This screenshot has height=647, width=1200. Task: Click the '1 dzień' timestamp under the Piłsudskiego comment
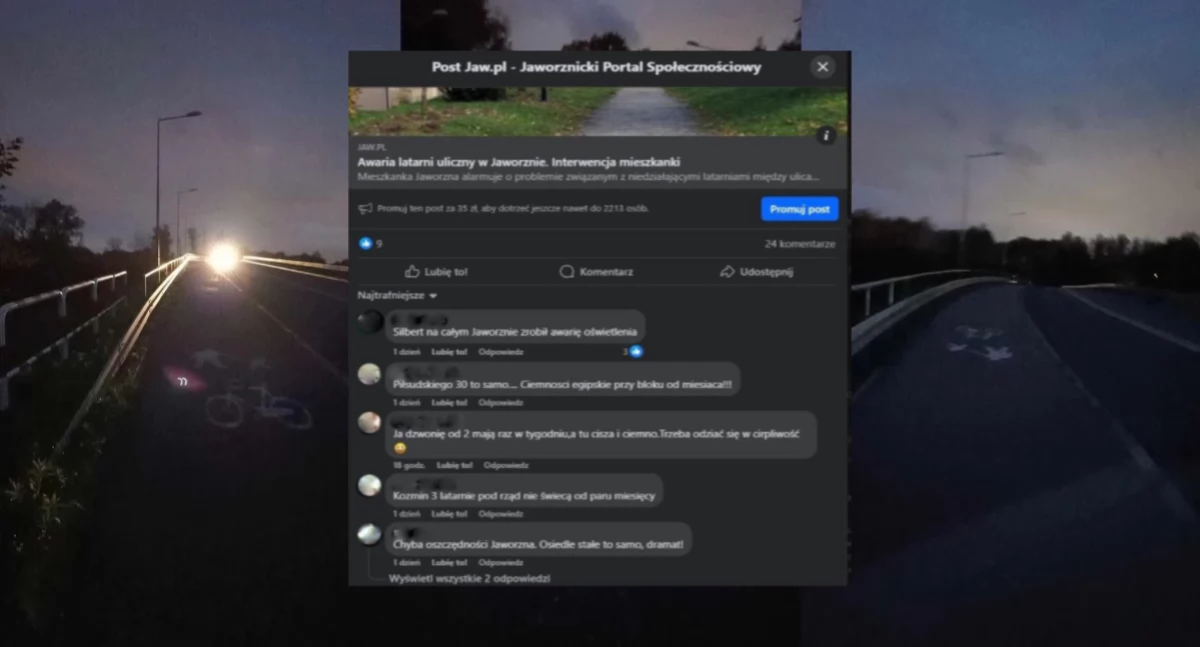(x=406, y=402)
